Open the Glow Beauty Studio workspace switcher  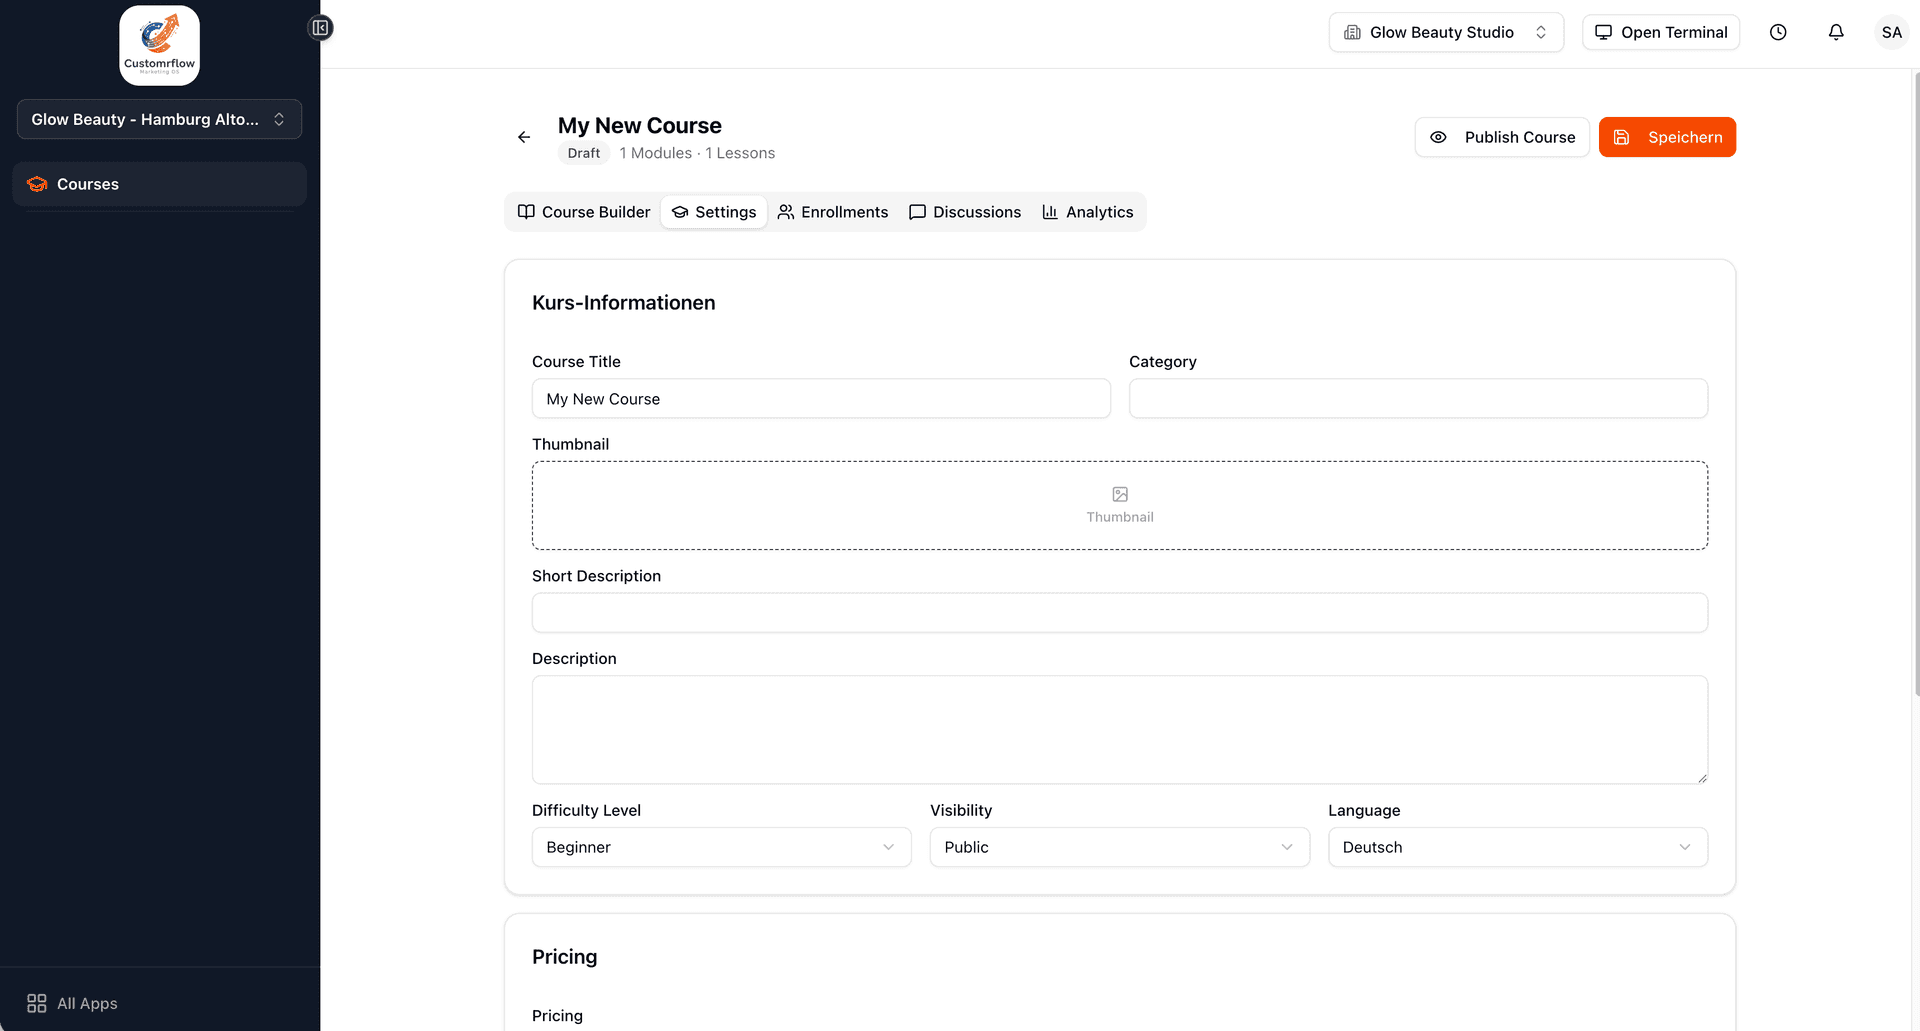pyautogui.click(x=1445, y=32)
